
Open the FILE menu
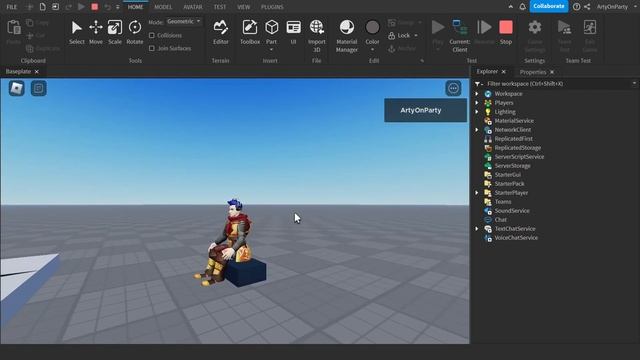12,7
